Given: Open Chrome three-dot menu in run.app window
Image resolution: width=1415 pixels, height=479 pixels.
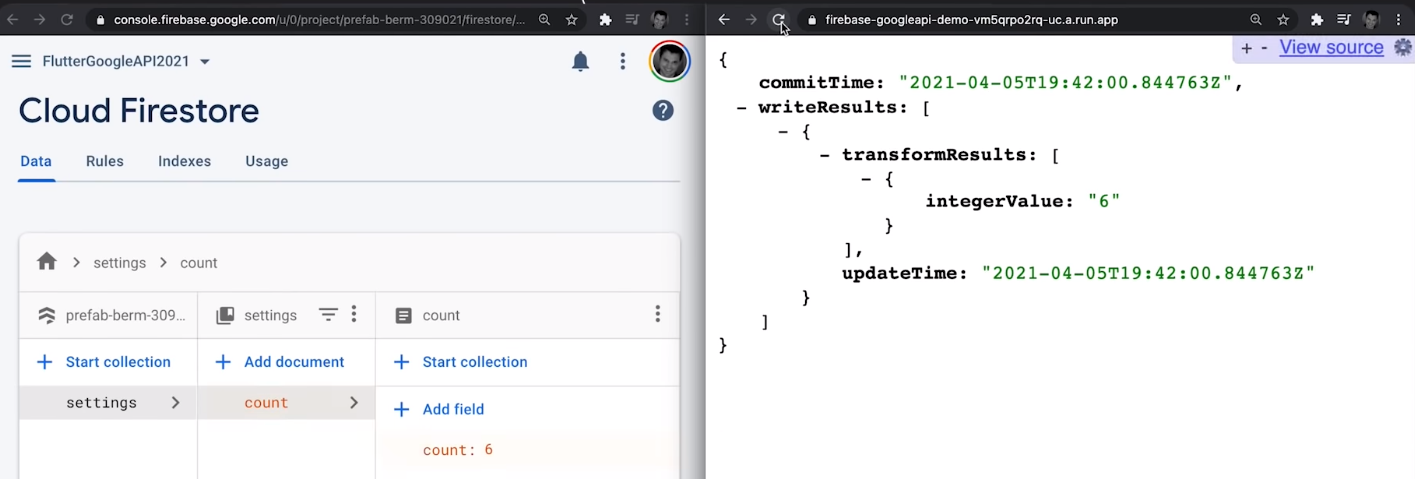Looking at the screenshot, I should pyautogui.click(x=1398, y=19).
